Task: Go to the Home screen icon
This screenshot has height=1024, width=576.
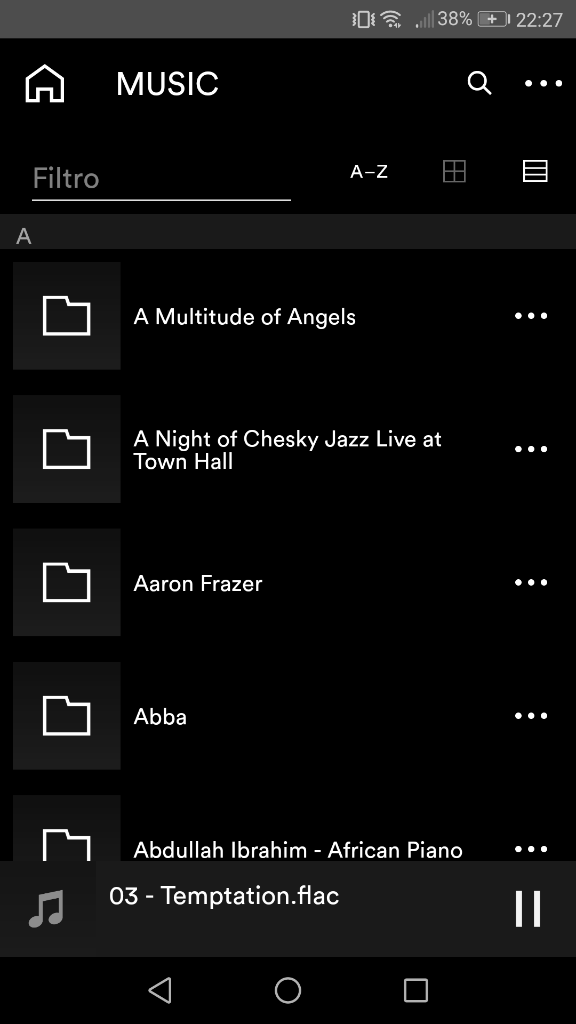Action: point(44,84)
